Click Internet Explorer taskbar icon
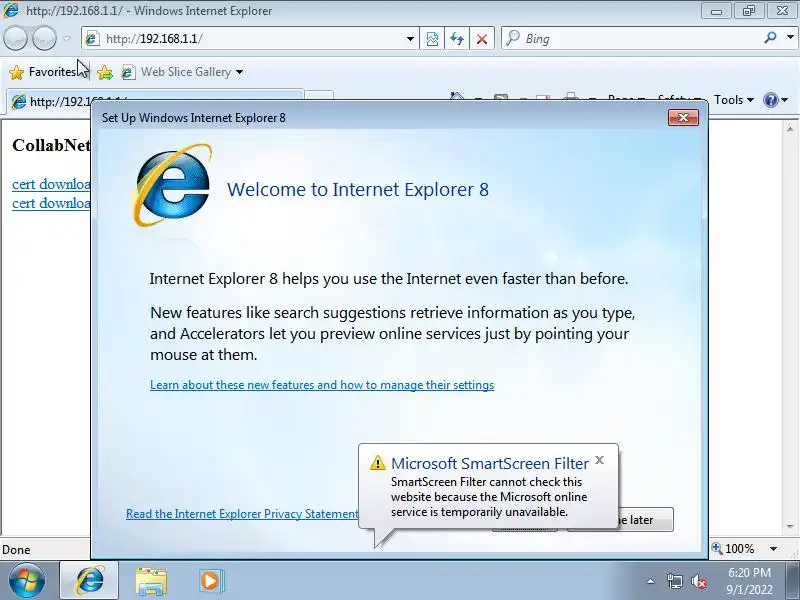The height and width of the screenshot is (600, 800). [x=89, y=581]
